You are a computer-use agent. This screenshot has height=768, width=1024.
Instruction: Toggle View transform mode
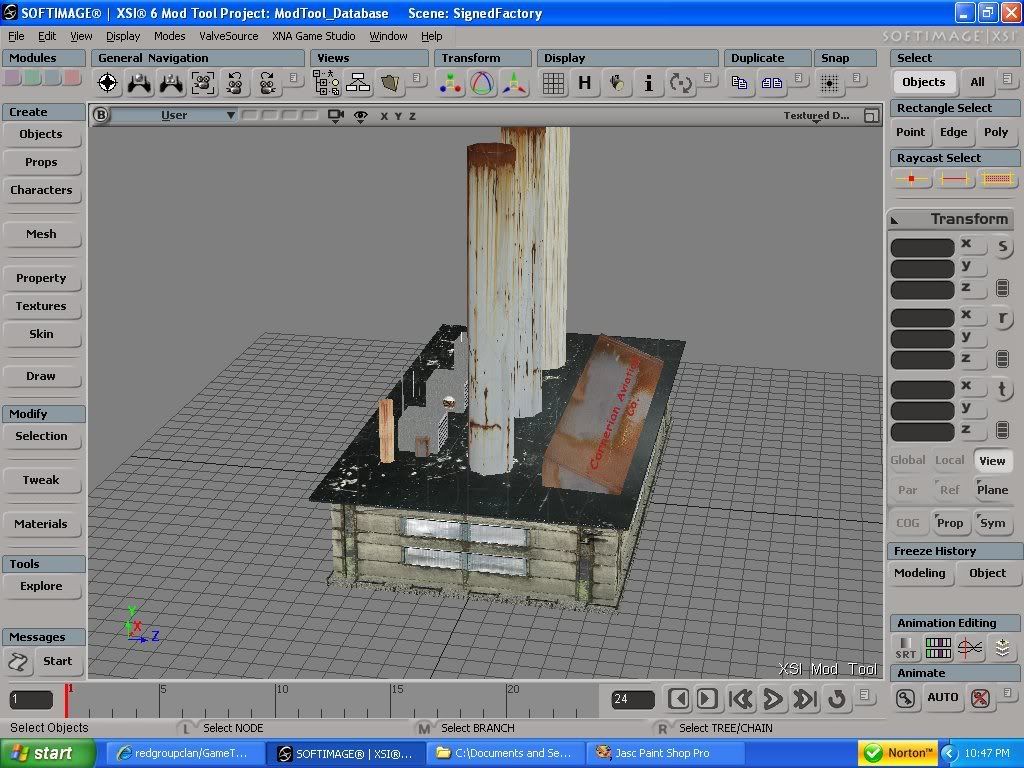coord(992,461)
